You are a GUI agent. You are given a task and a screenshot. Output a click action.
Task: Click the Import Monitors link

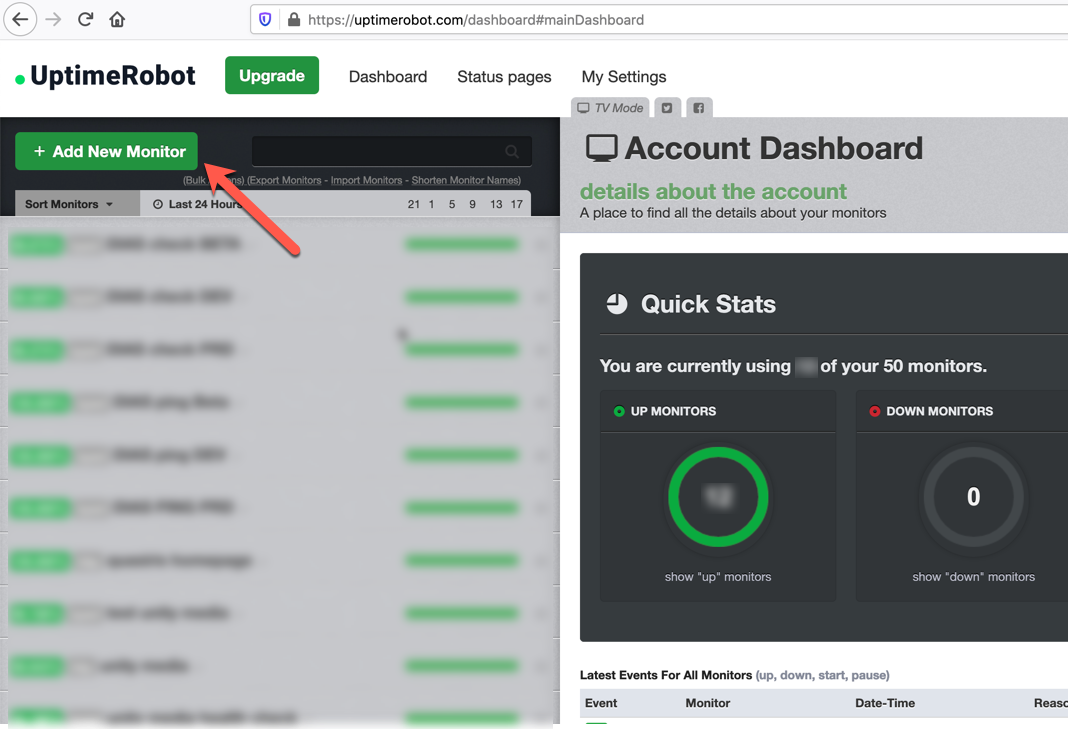(366, 180)
